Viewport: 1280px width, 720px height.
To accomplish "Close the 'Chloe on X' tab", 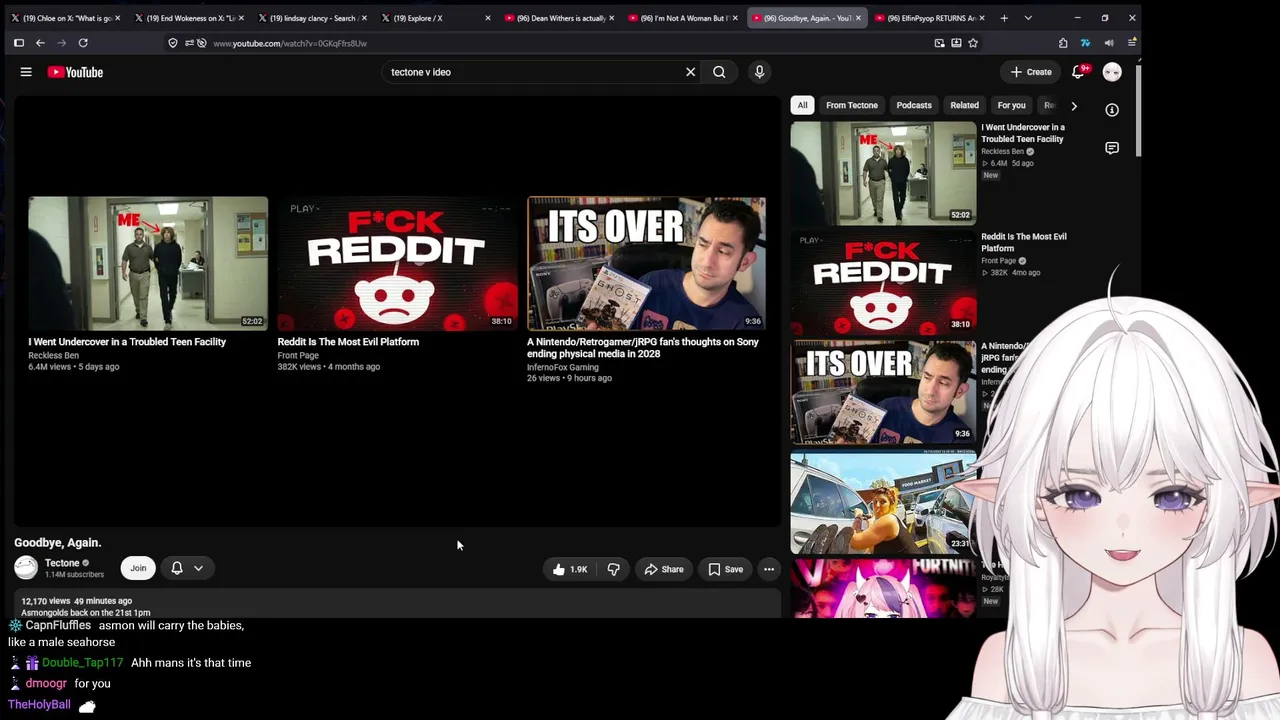I will coord(118,18).
